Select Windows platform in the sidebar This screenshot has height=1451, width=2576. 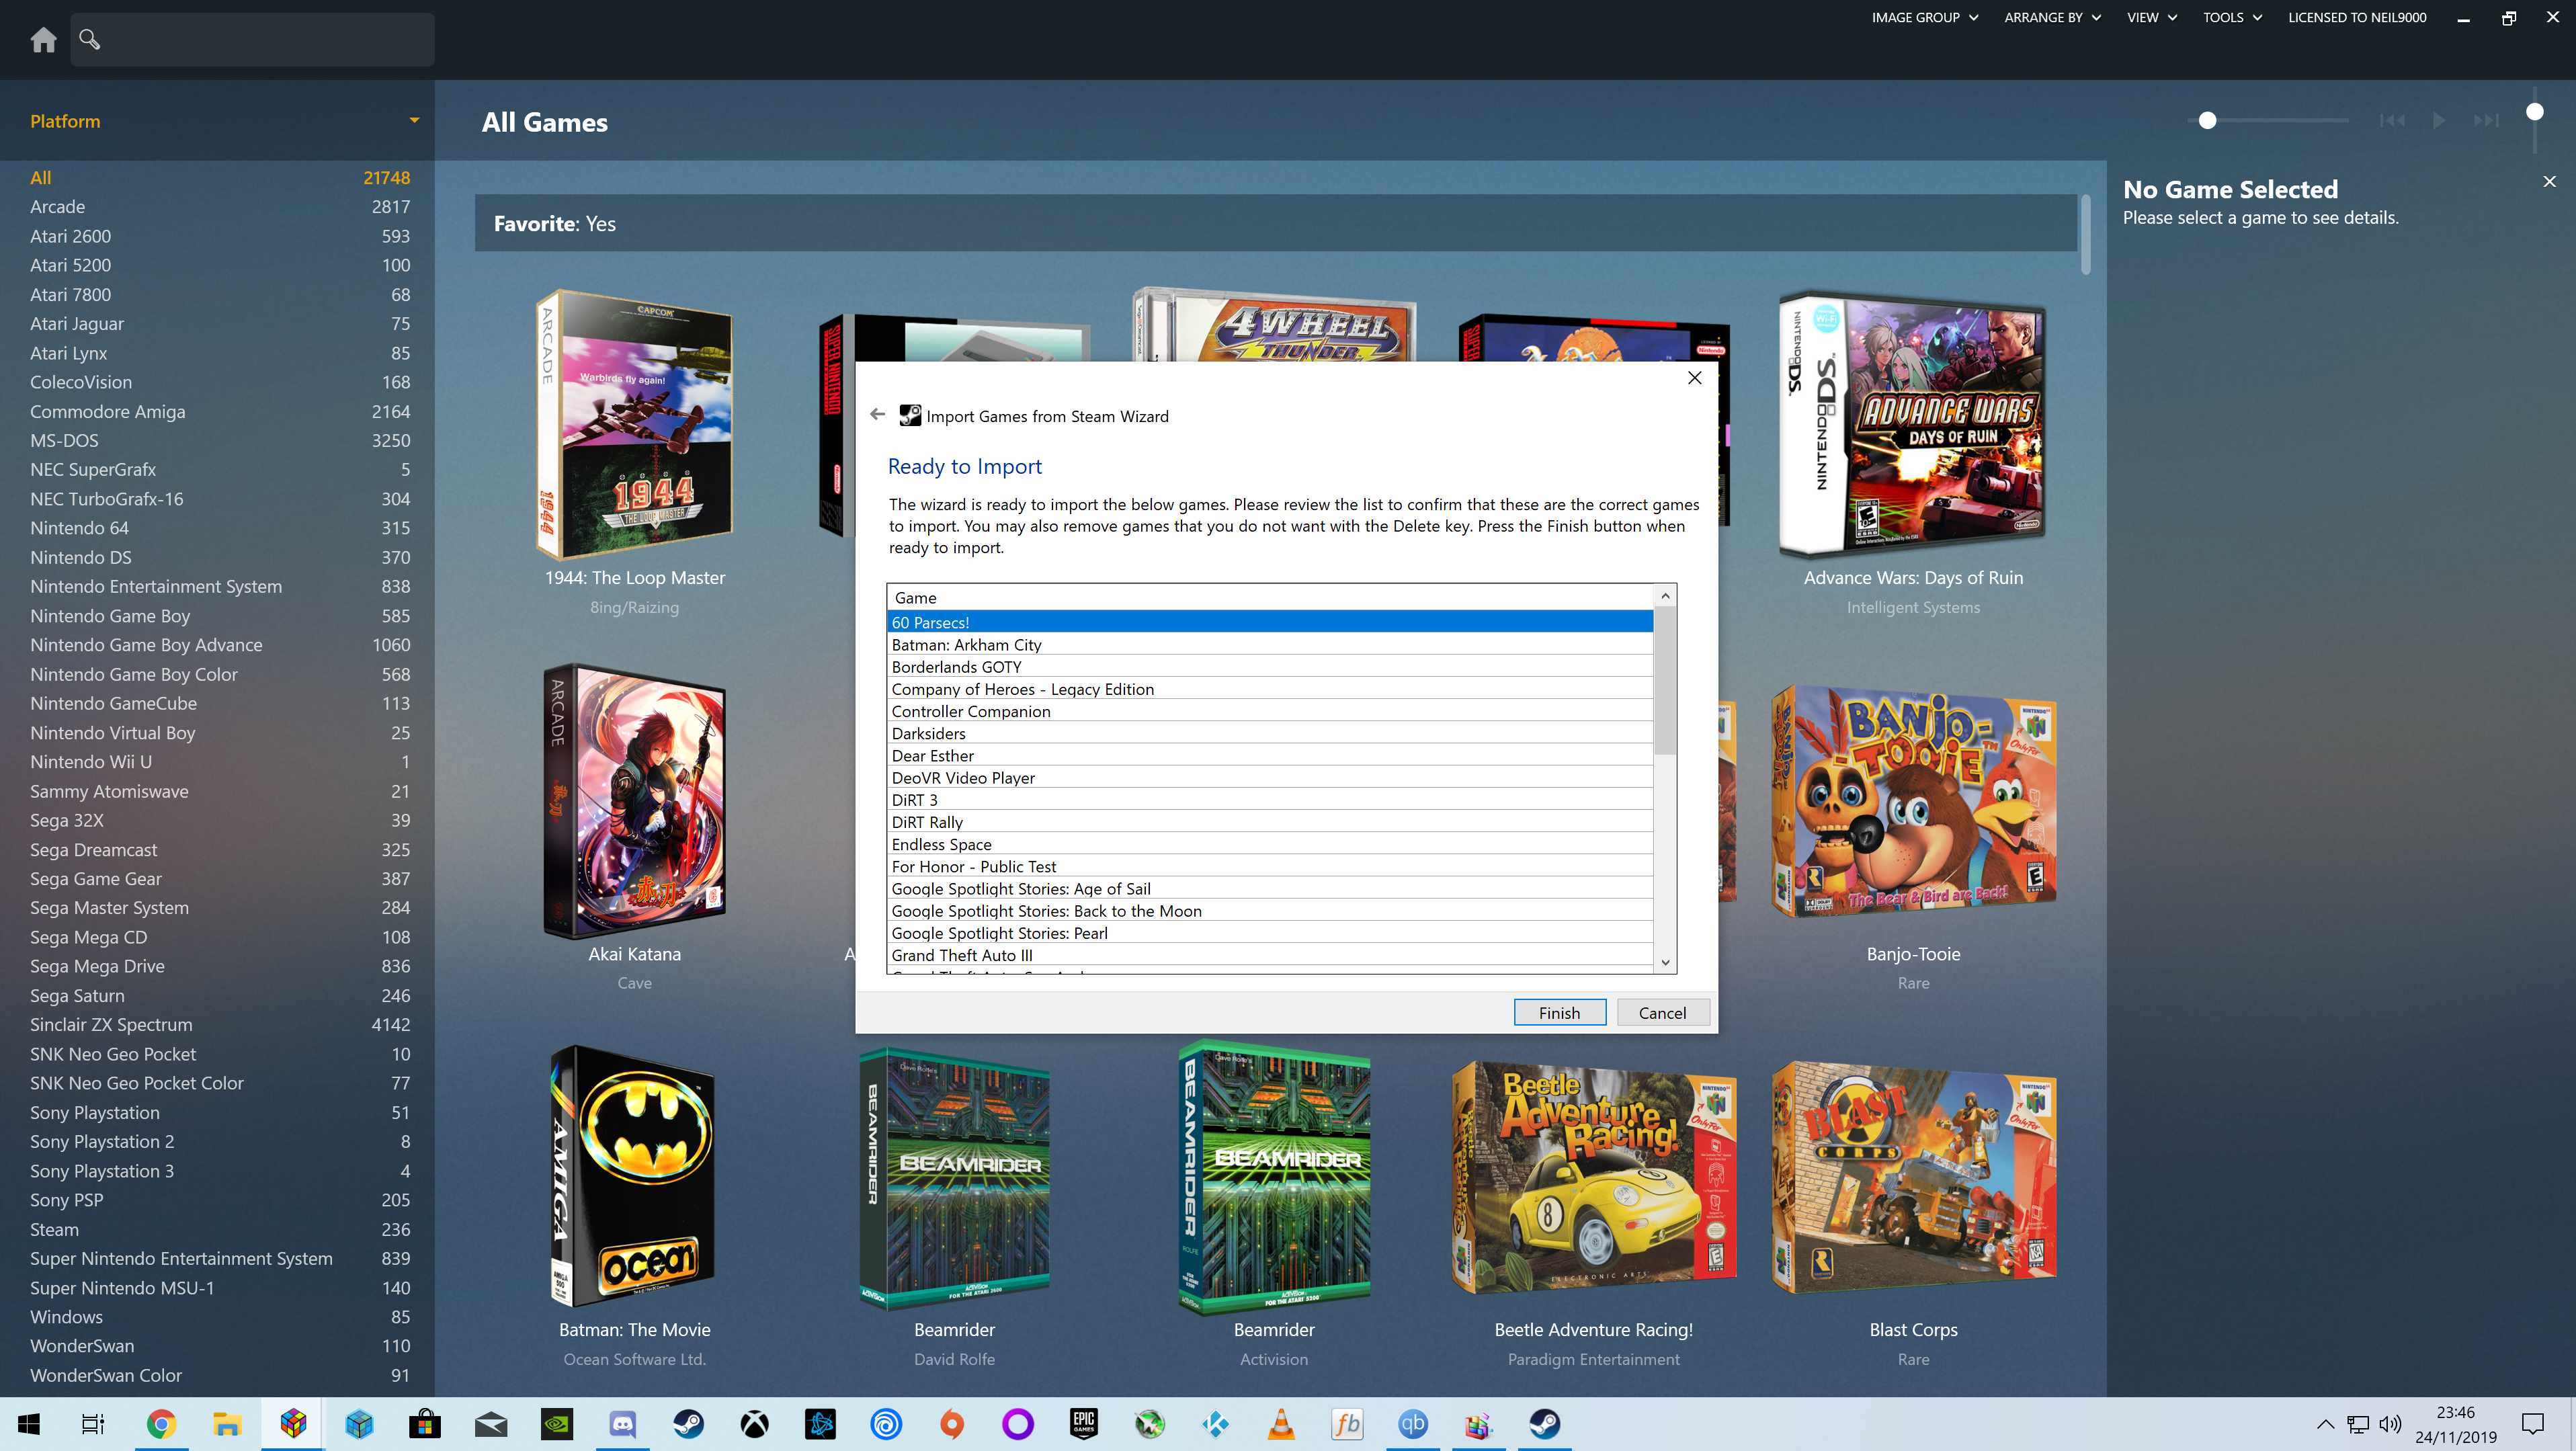pyautogui.click(x=219, y=1316)
